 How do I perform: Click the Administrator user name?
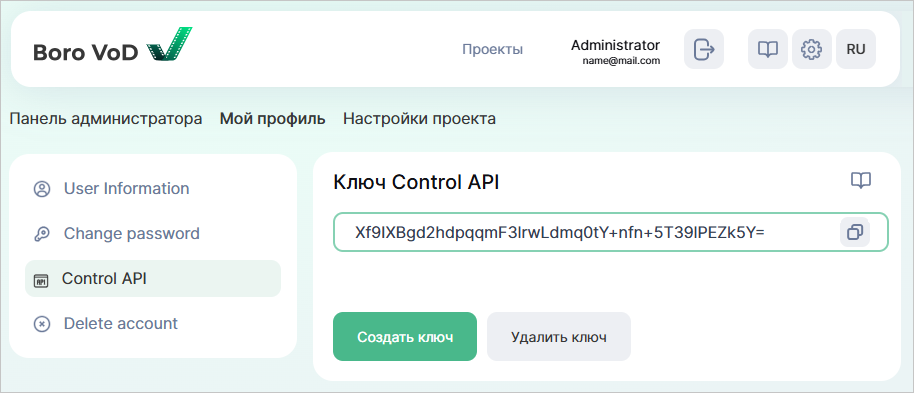pos(615,45)
